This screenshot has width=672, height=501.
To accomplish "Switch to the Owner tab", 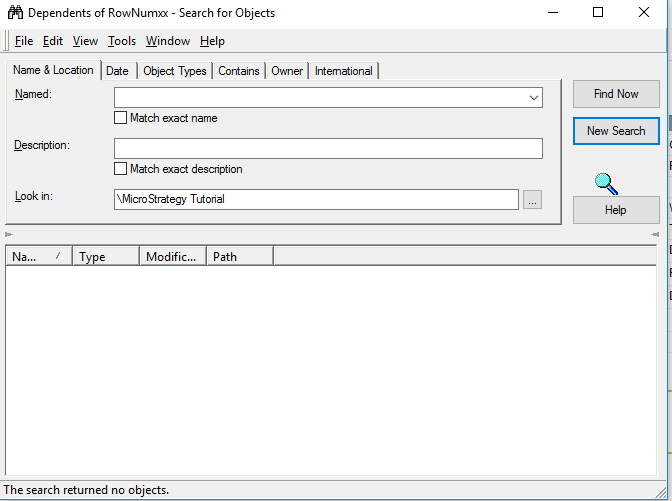I will click(287, 71).
